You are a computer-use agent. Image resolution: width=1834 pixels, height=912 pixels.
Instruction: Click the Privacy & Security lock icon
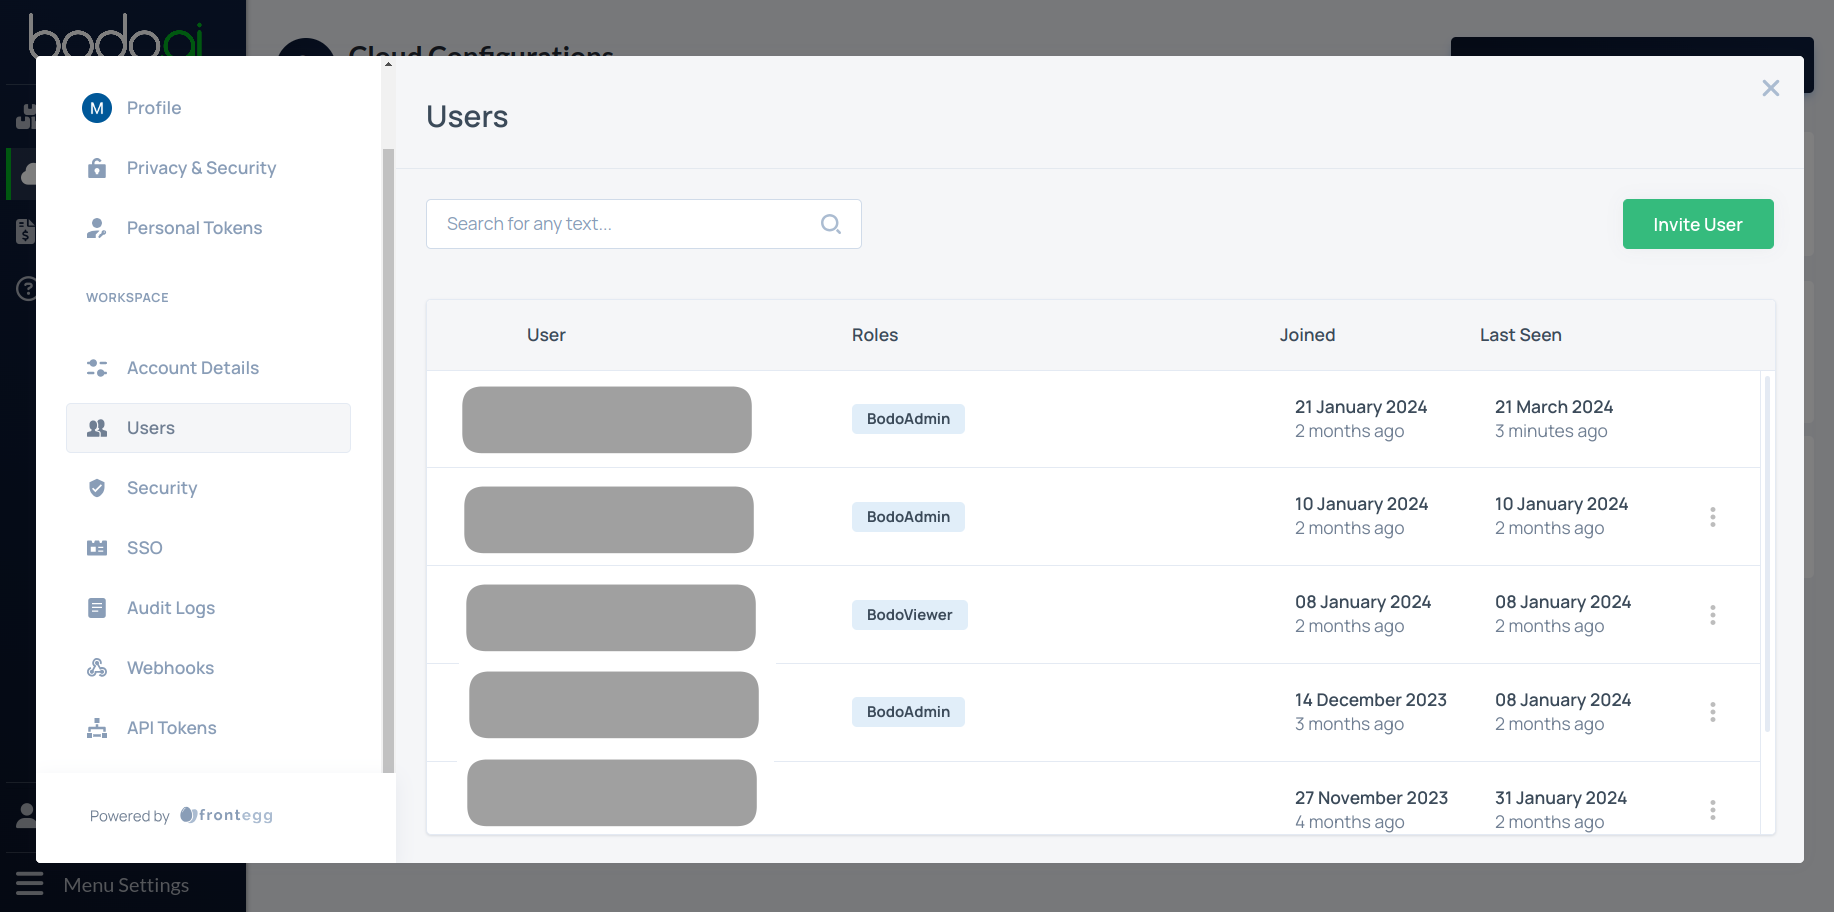click(x=96, y=167)
